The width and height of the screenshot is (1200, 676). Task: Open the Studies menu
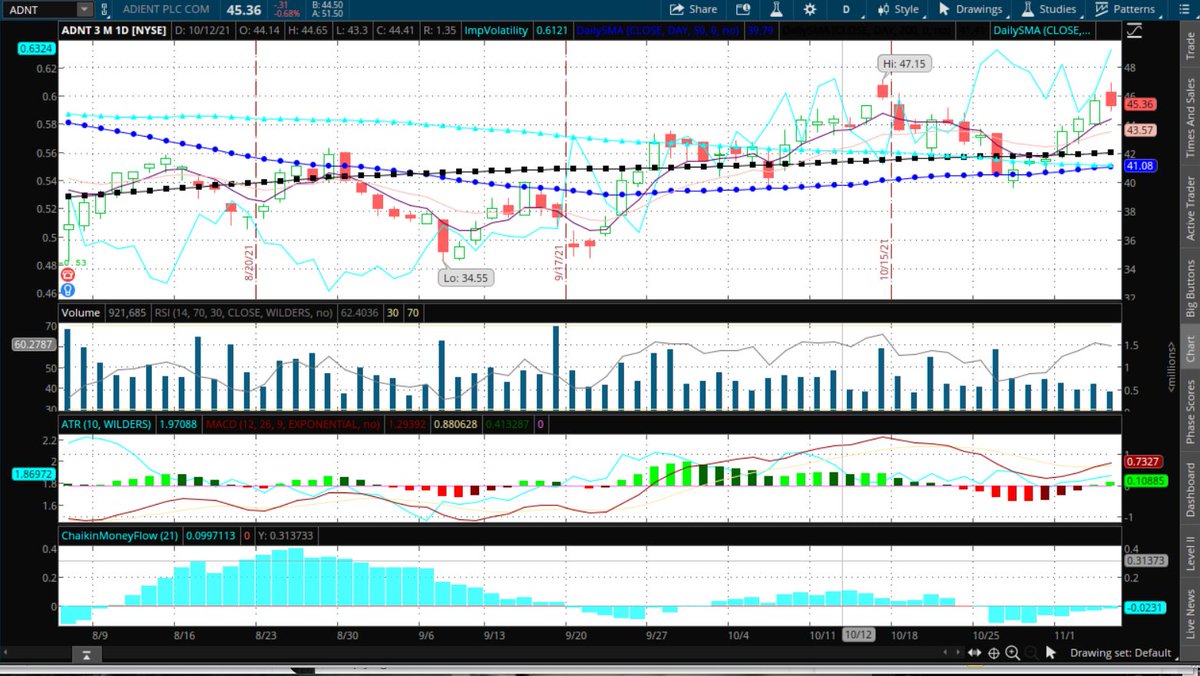point(1048,9)
